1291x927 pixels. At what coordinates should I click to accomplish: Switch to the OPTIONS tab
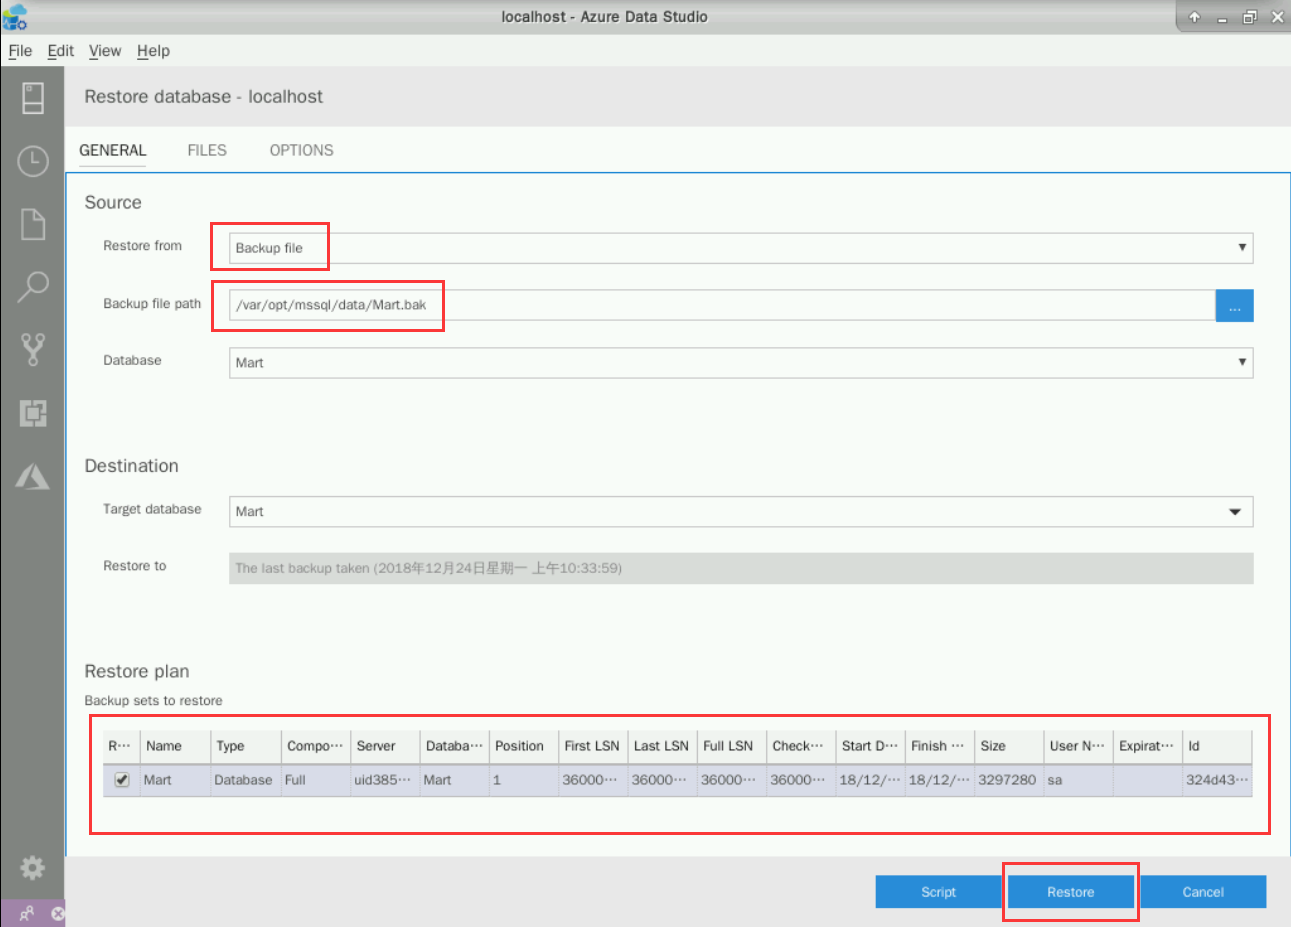point(301,150)
